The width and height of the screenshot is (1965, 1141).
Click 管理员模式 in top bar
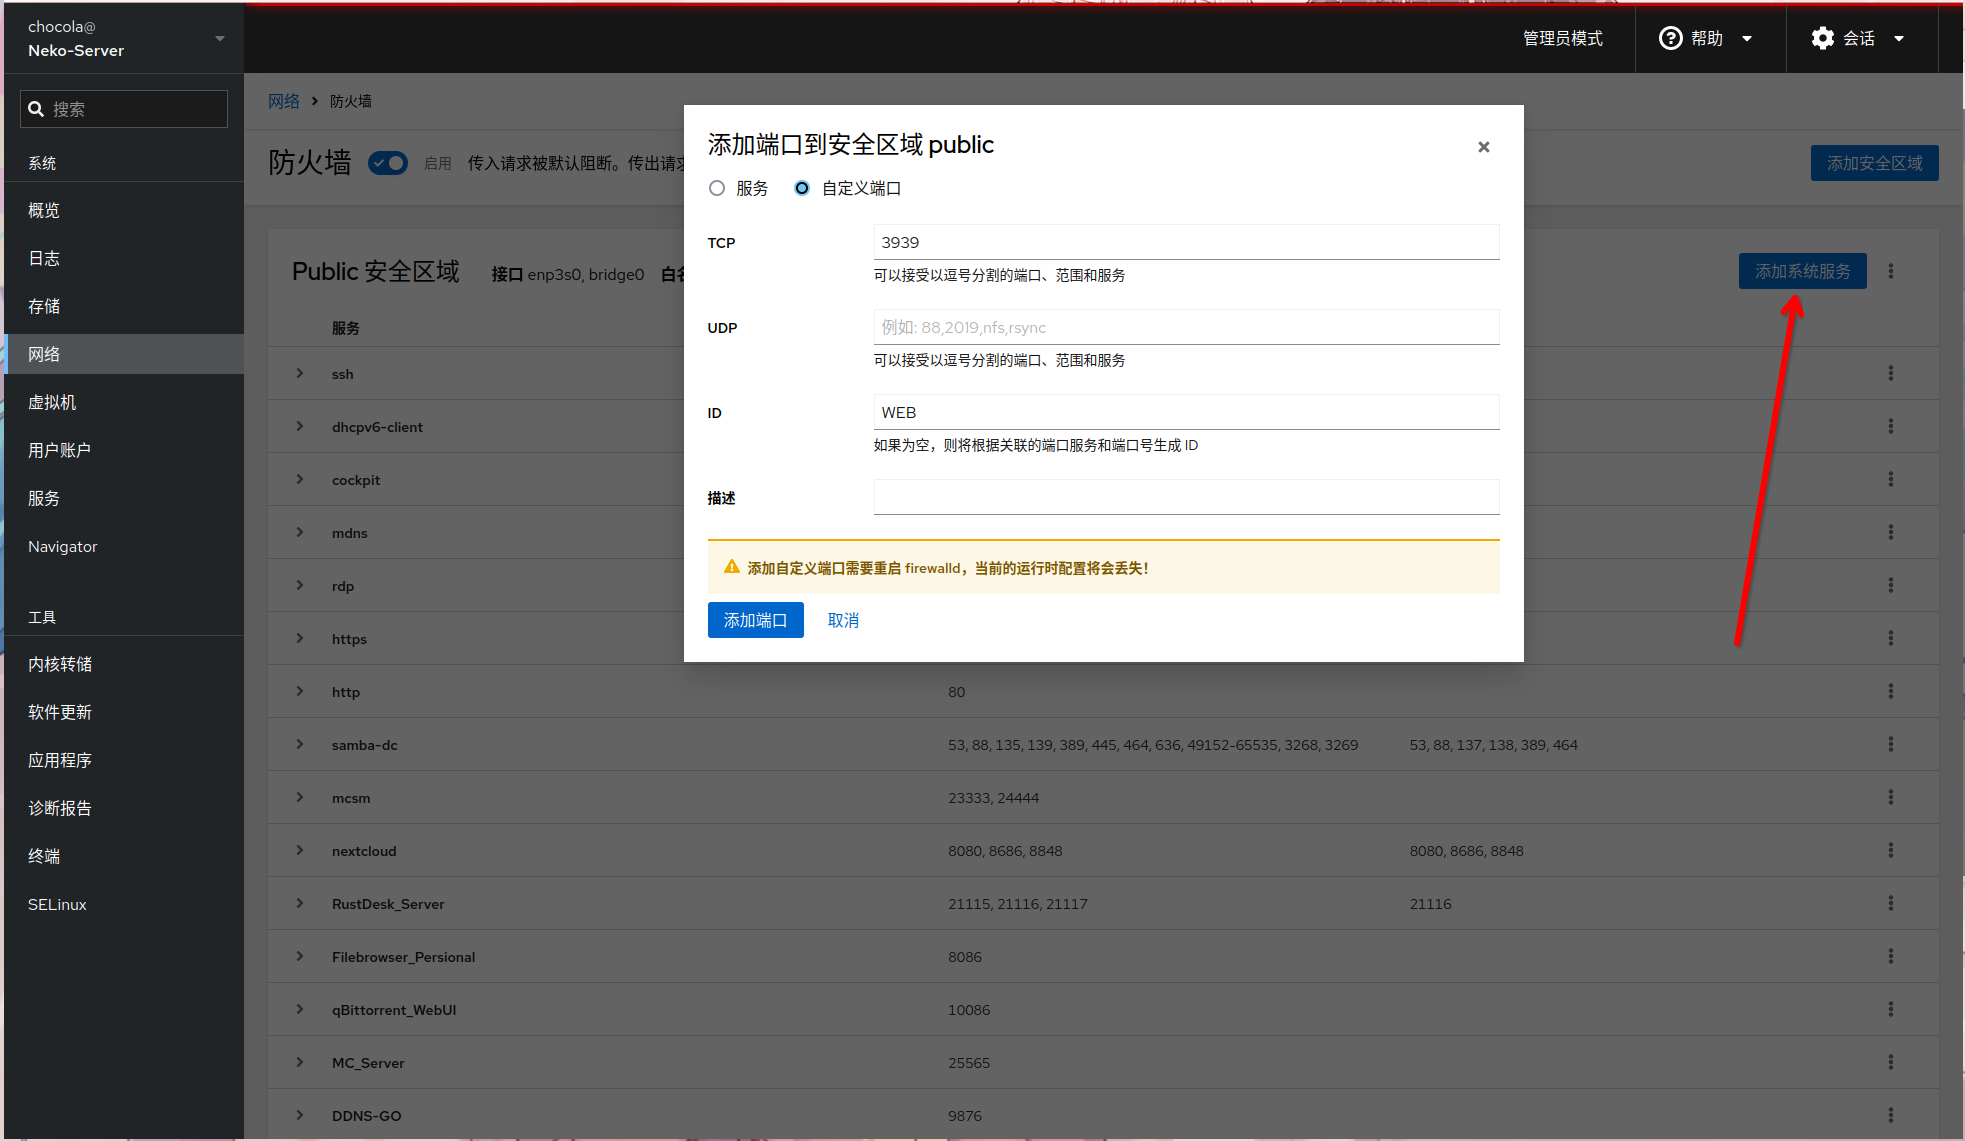pos(1562,38)
